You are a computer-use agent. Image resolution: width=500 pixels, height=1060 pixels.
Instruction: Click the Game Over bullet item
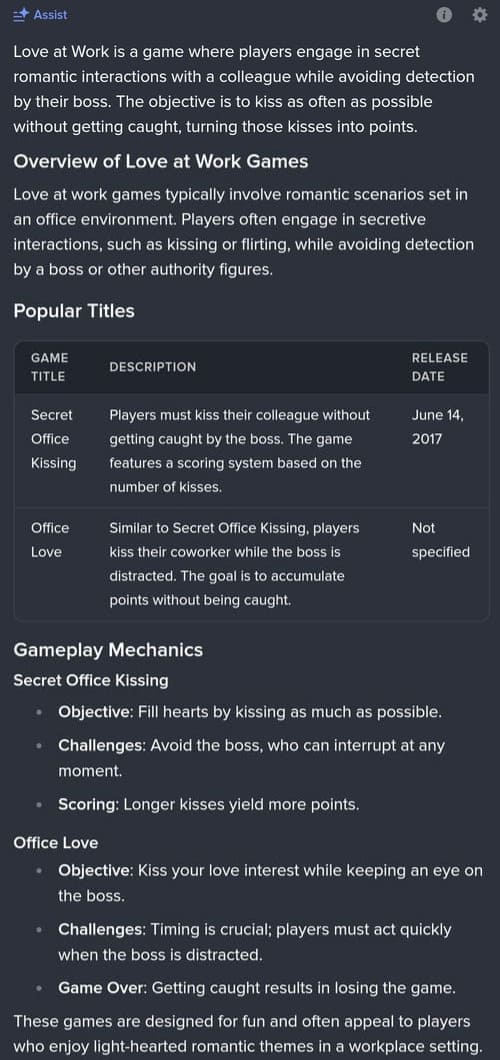257,988
